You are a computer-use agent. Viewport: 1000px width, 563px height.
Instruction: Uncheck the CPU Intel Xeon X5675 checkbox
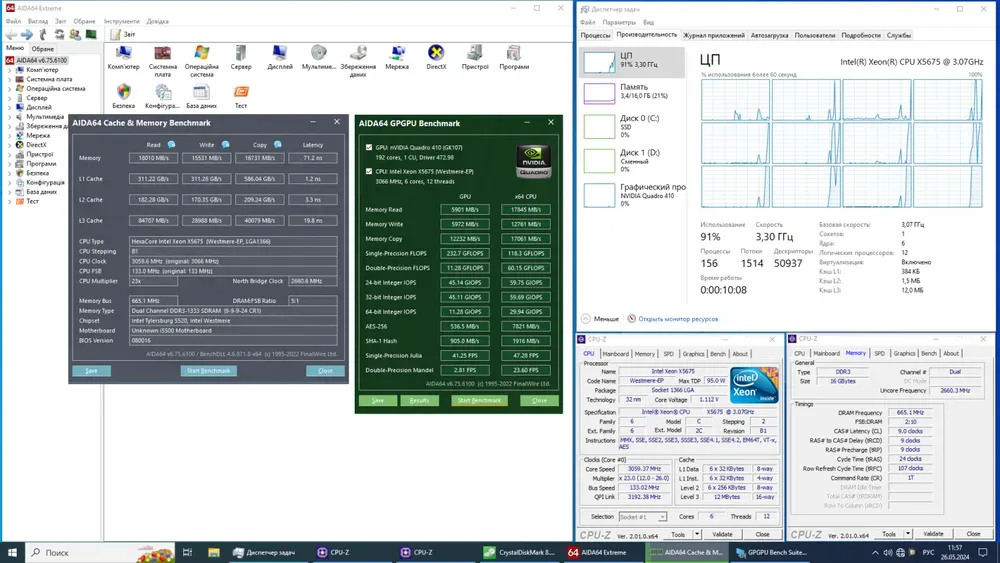click(x=369, y=171)
